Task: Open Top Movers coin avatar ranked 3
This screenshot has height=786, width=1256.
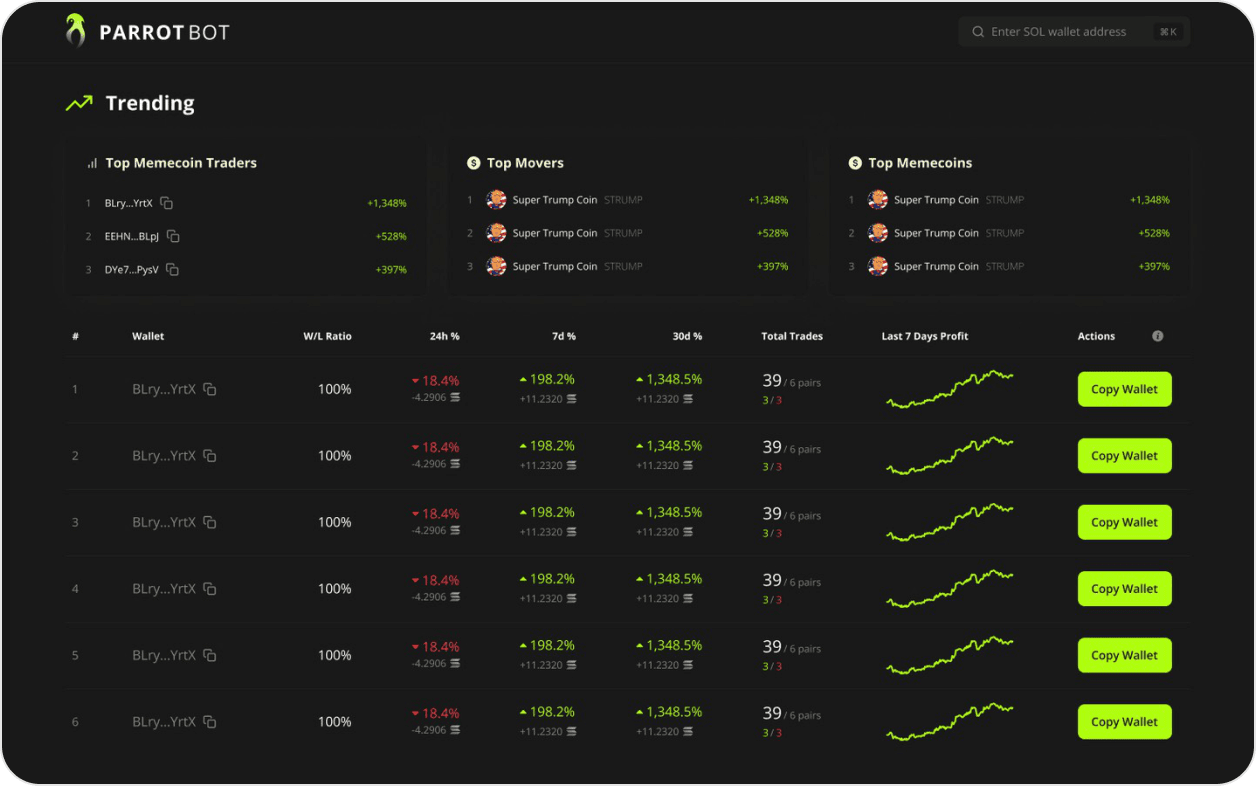Action: click(x=496, y=266)
